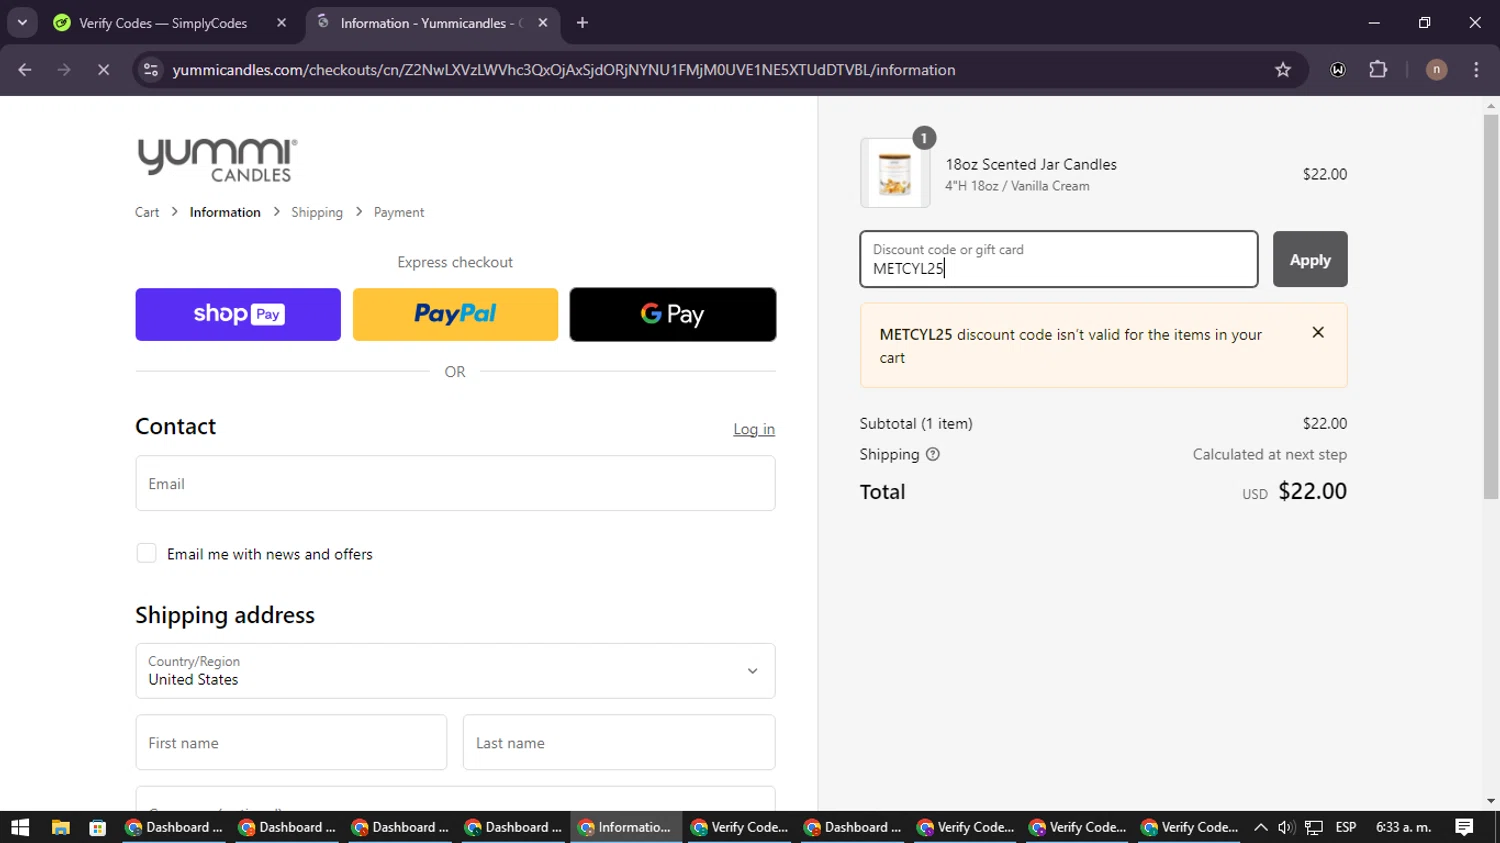The image size is (1500, 843).
Task: Click the 6:33 a. m. taskbar clock
Action: 1403,827
